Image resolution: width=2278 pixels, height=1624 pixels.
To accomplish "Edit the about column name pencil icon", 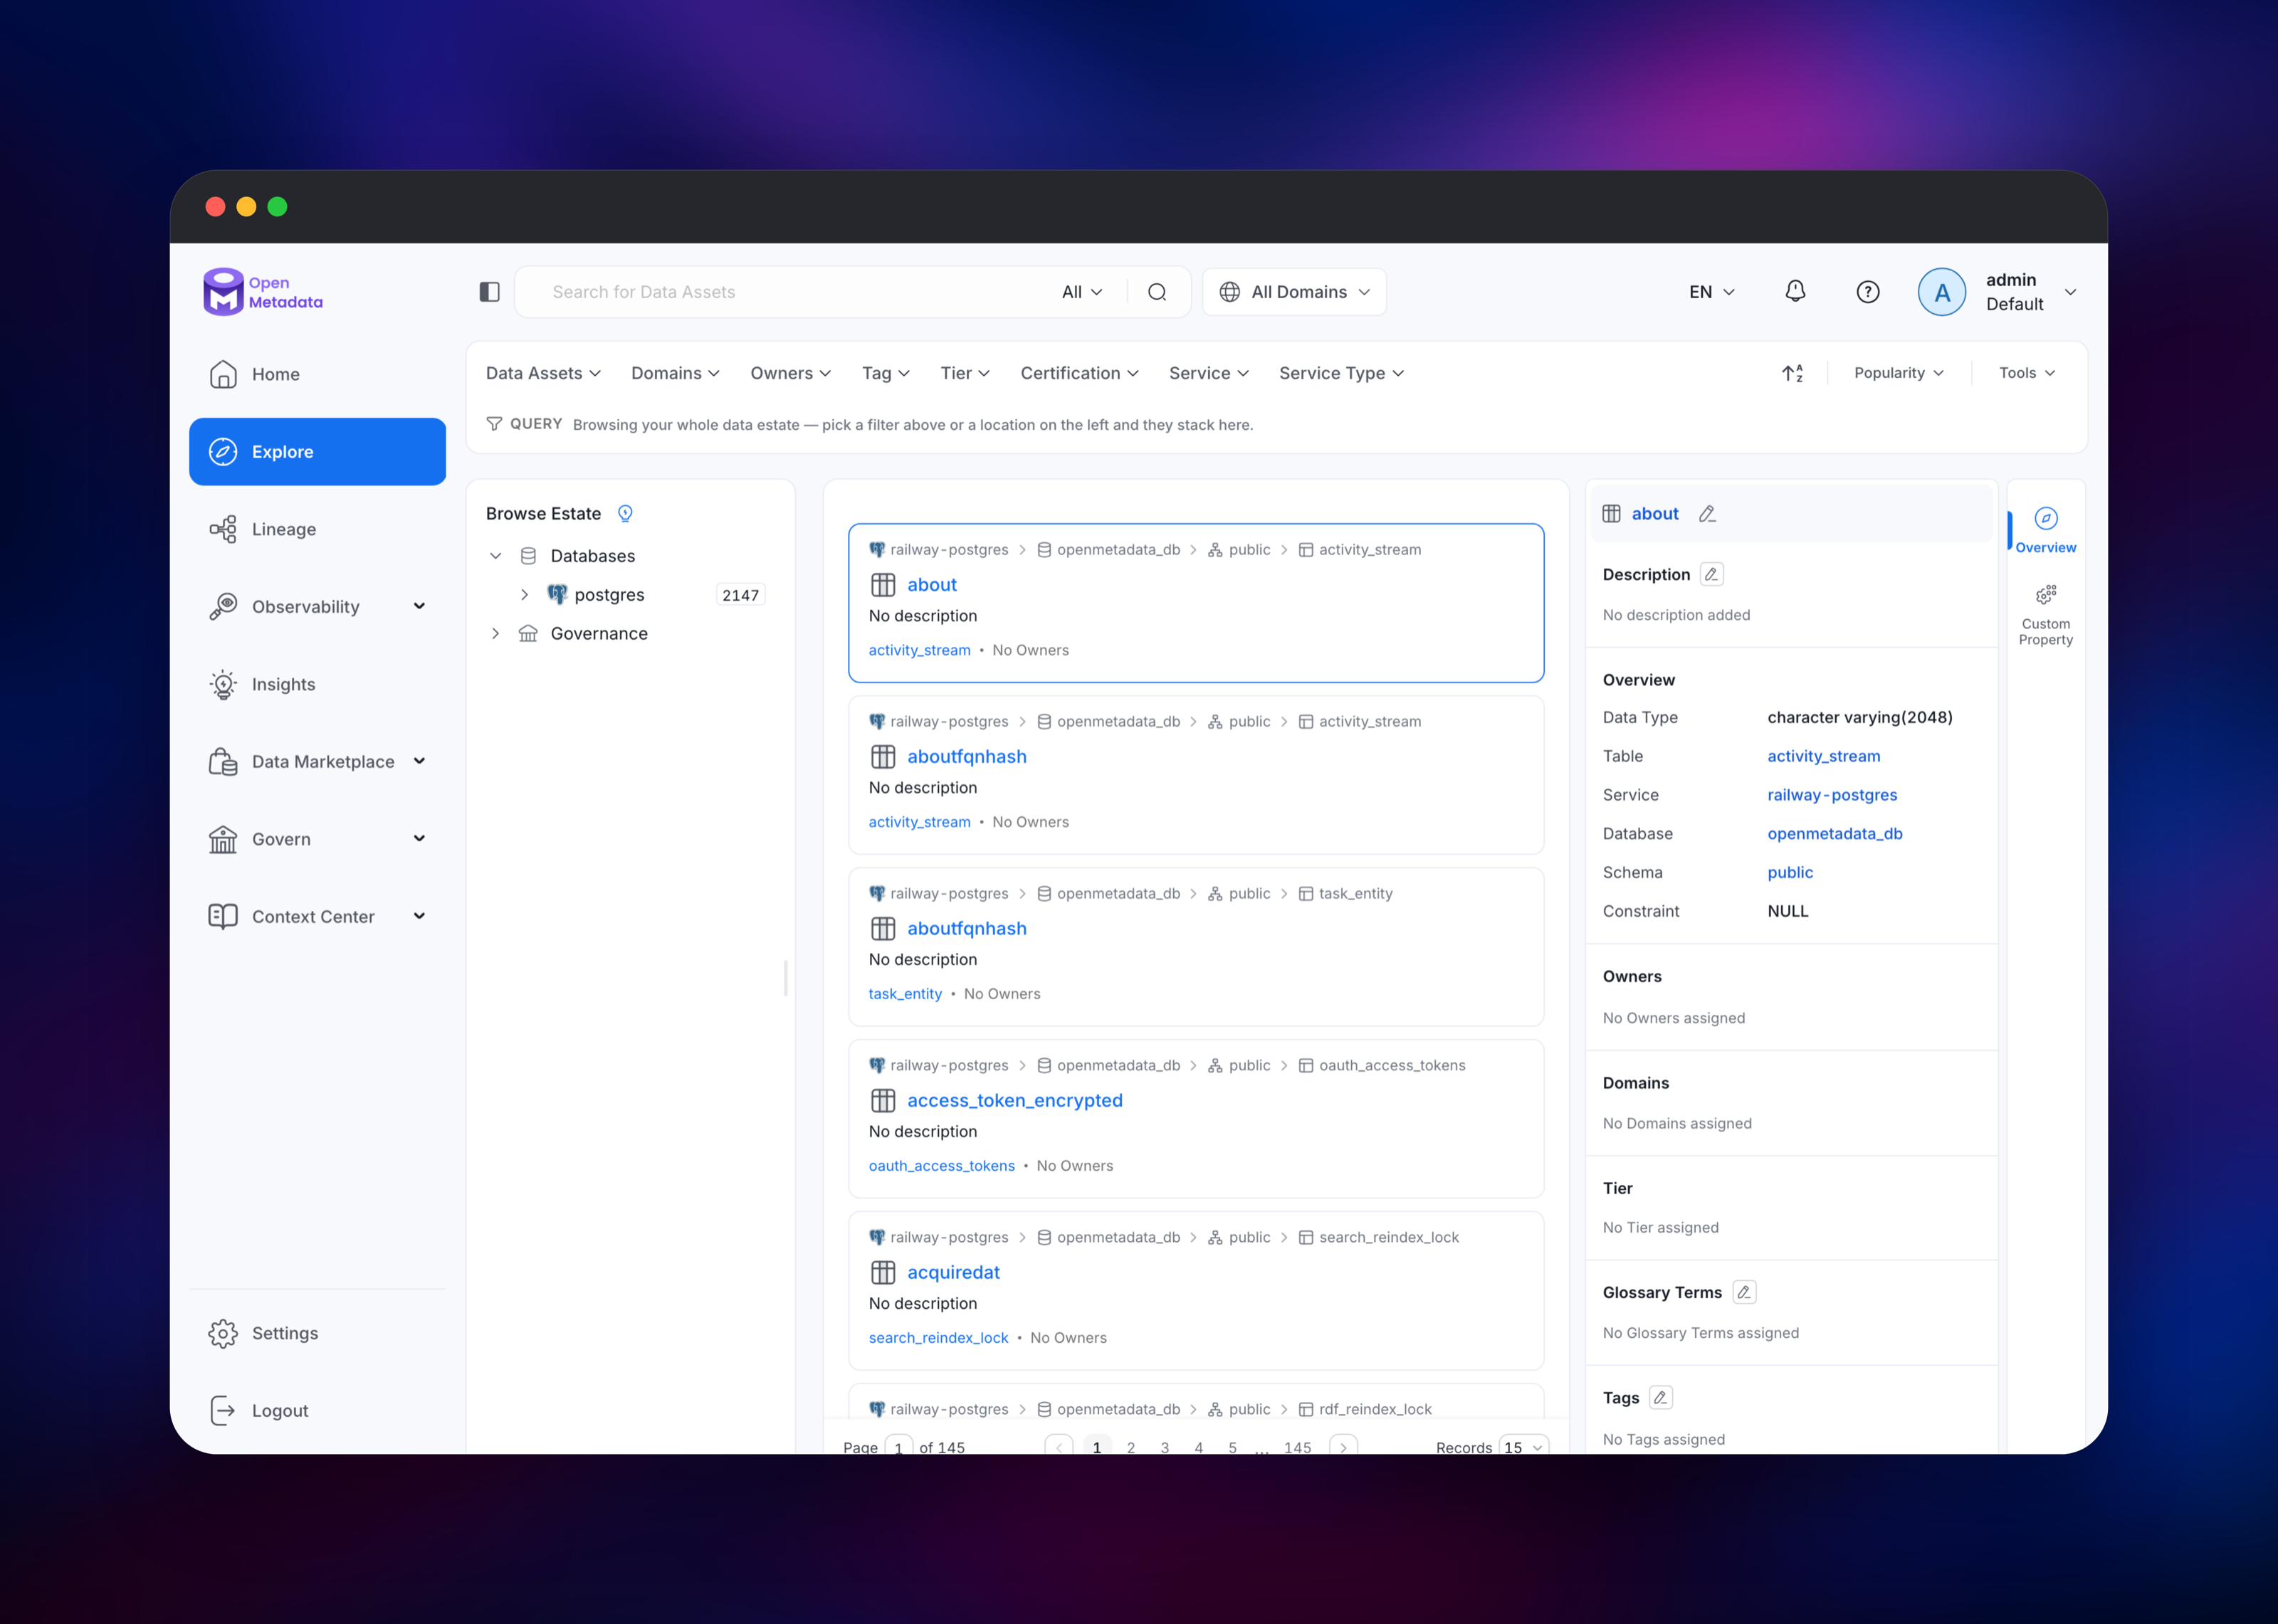I will click(x=1707, y=514).
